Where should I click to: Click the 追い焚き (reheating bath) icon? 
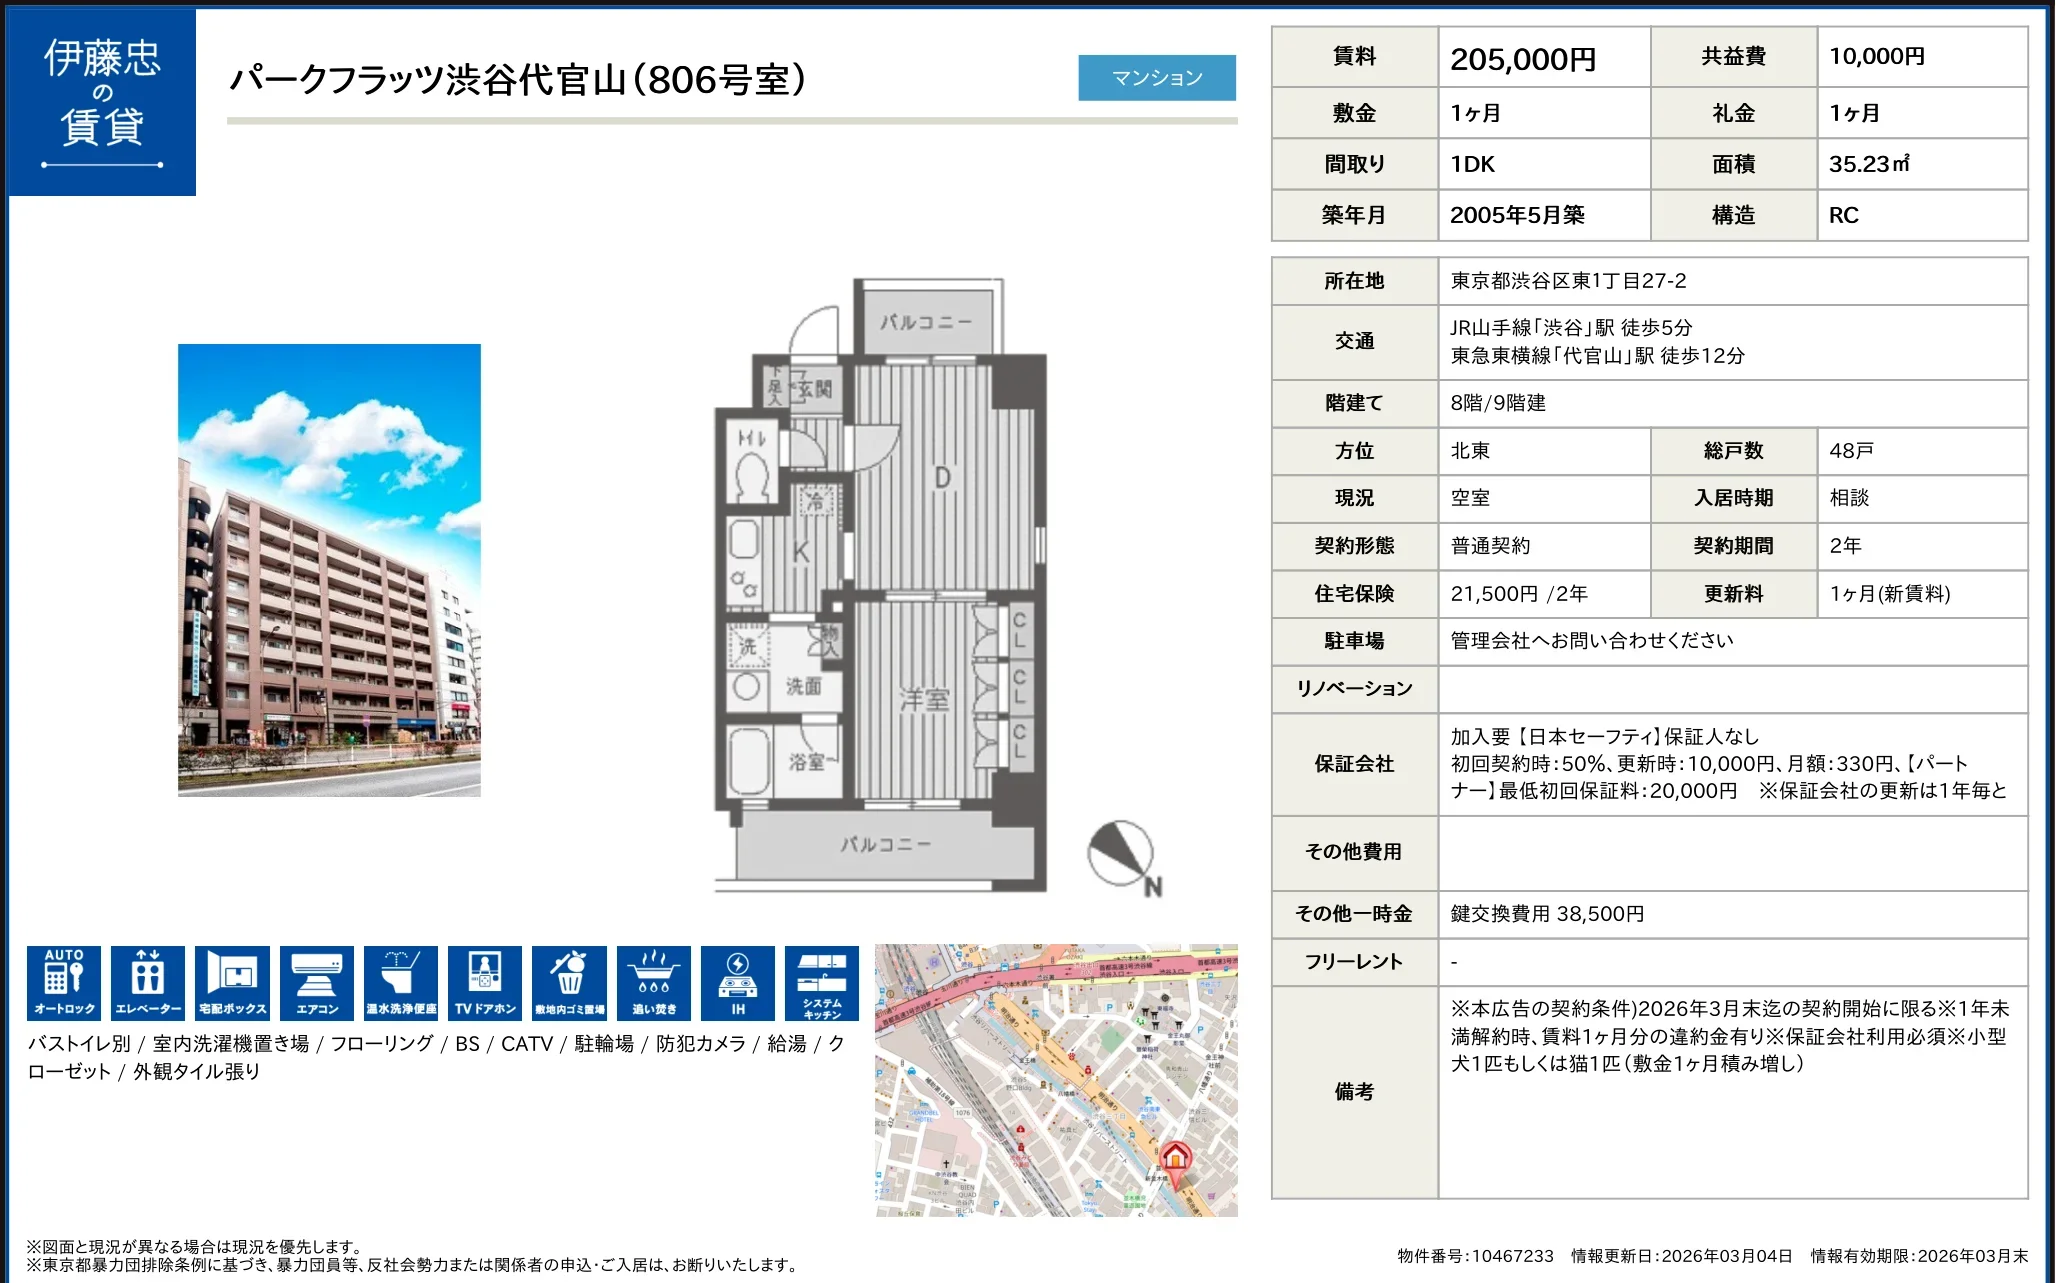tap(653, 982)
